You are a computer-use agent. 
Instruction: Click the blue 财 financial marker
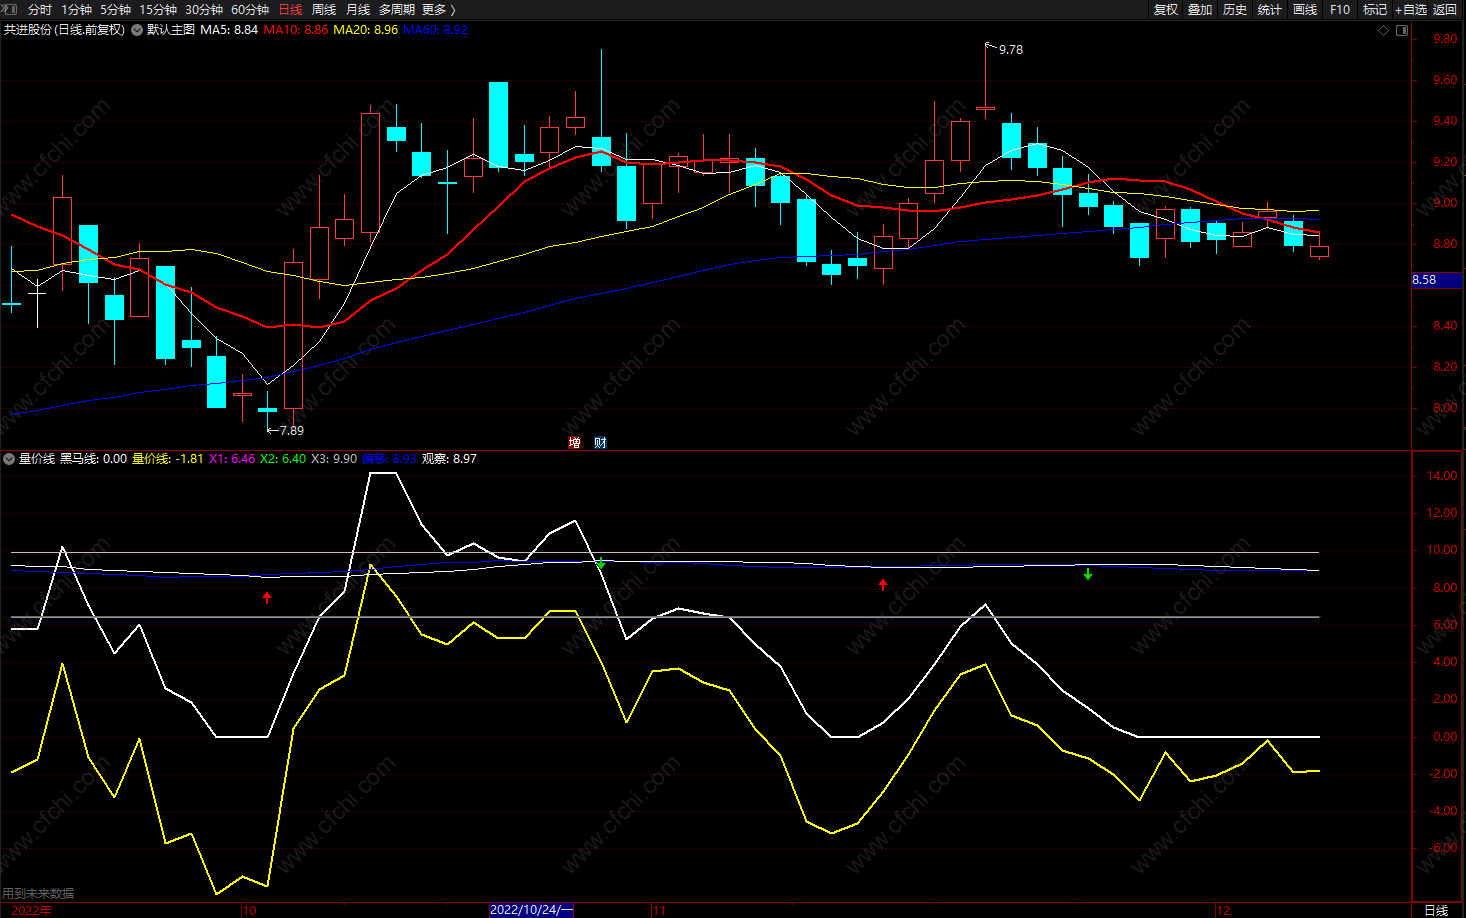coord(600,443)
